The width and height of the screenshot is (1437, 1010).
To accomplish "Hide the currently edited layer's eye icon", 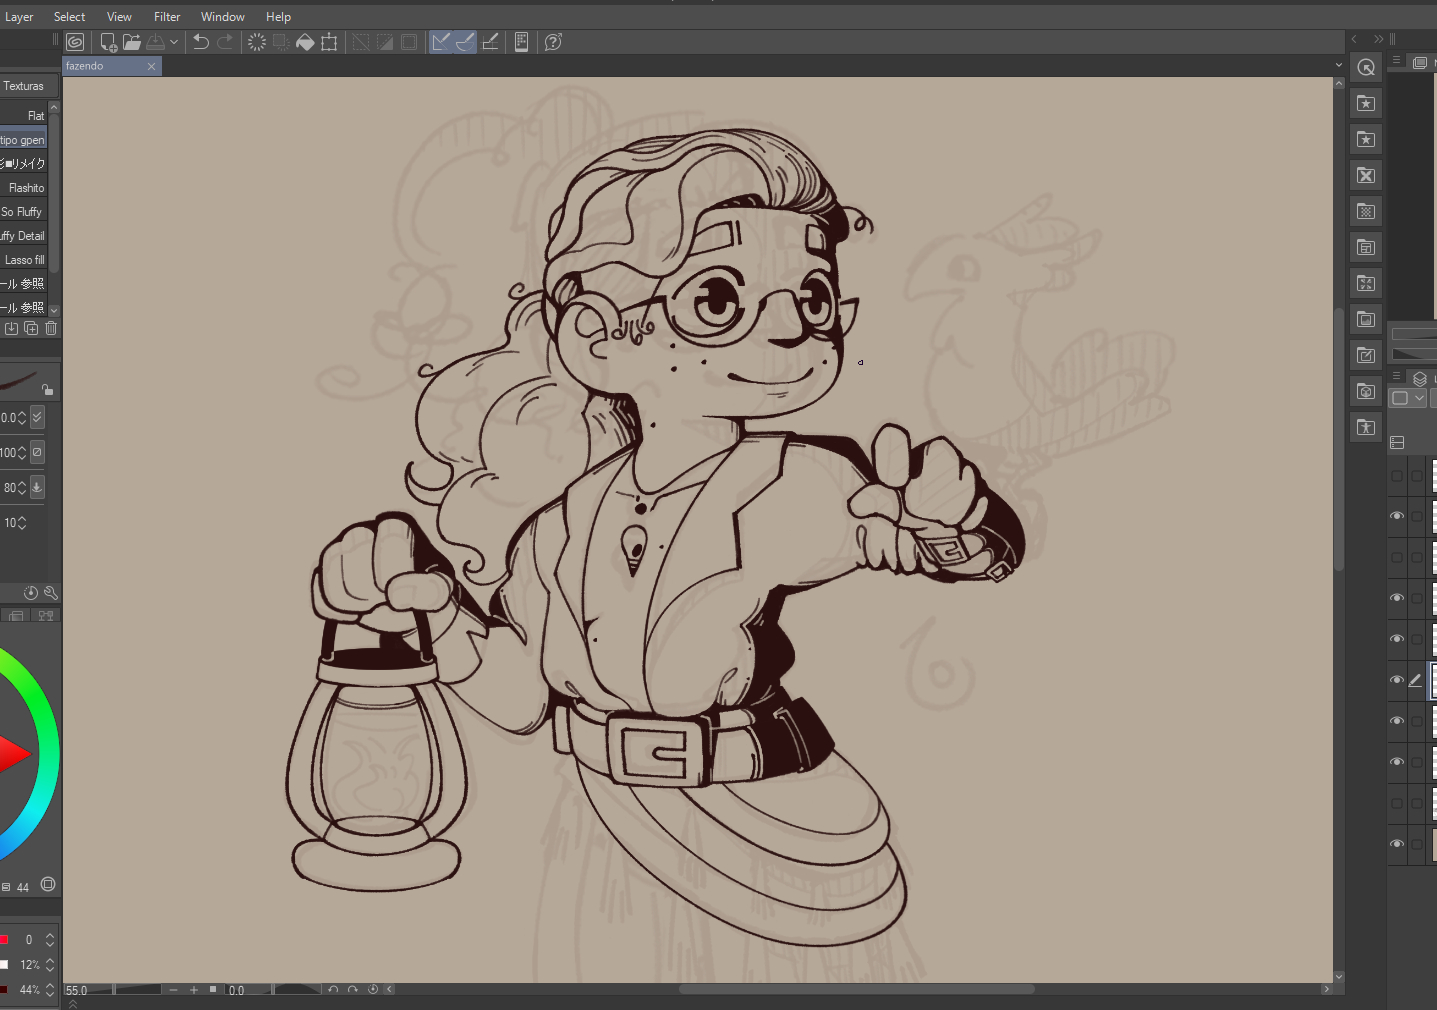I will pyautogui.click(x=1397, y=680).
